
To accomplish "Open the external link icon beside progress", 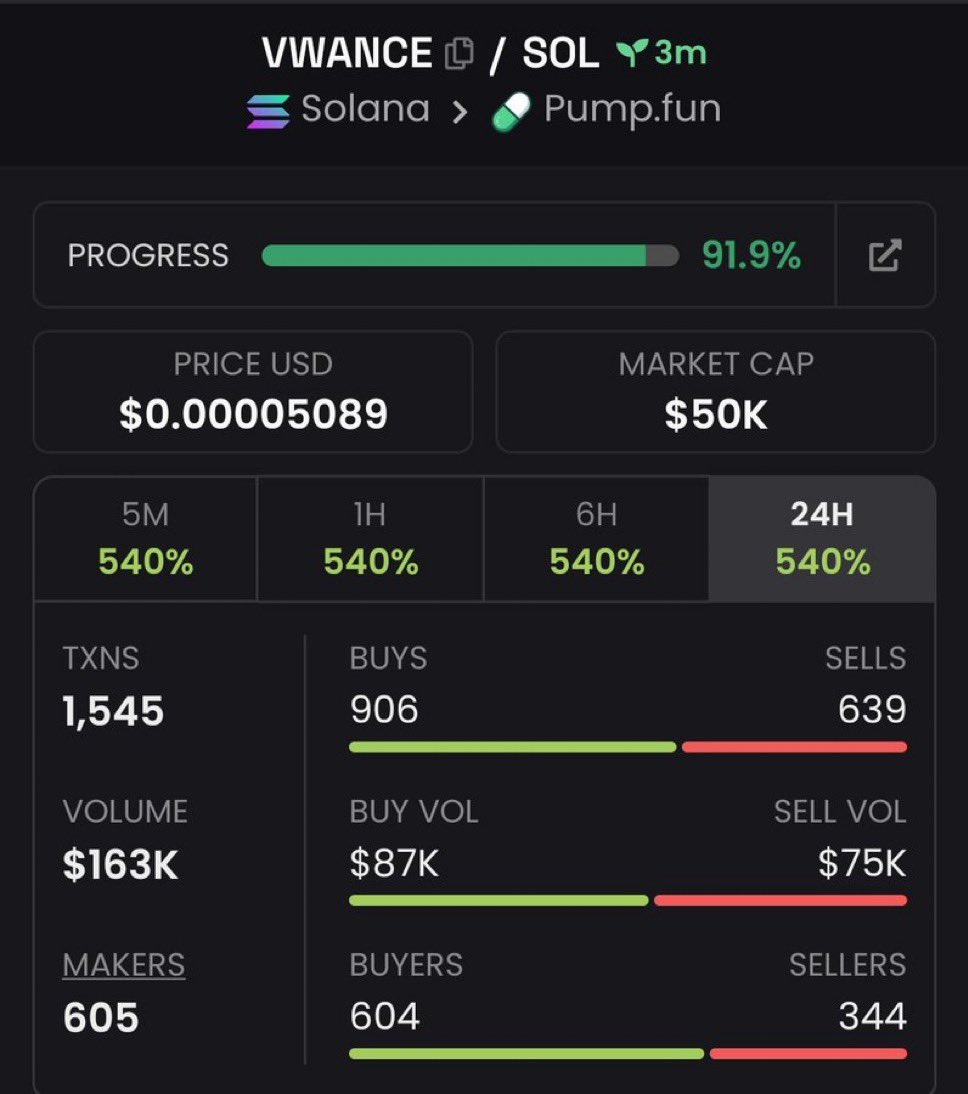I will pyautogui.click(x=885, y=256).
